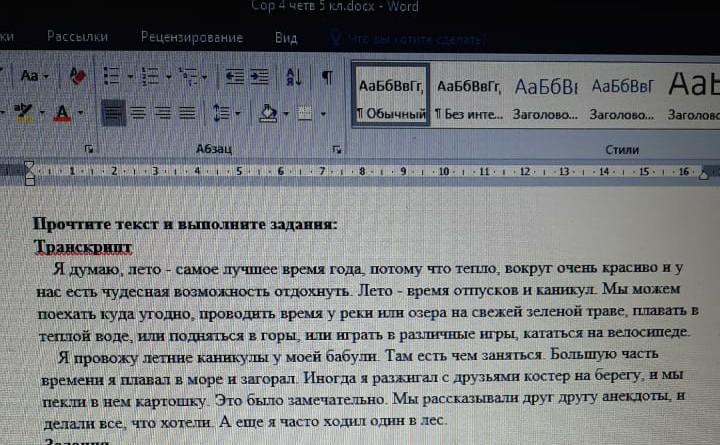Expand the highlight color dropdown arrow

tap(42, 112)
